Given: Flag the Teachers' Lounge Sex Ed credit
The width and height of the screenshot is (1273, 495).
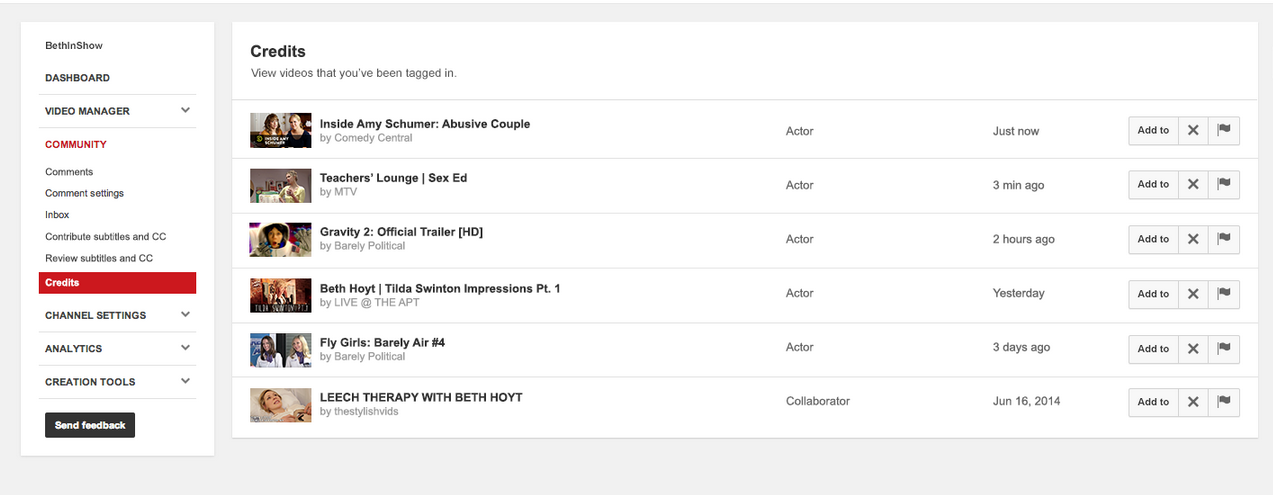Looking at the screenshot, I should (x=1223, y=184).
